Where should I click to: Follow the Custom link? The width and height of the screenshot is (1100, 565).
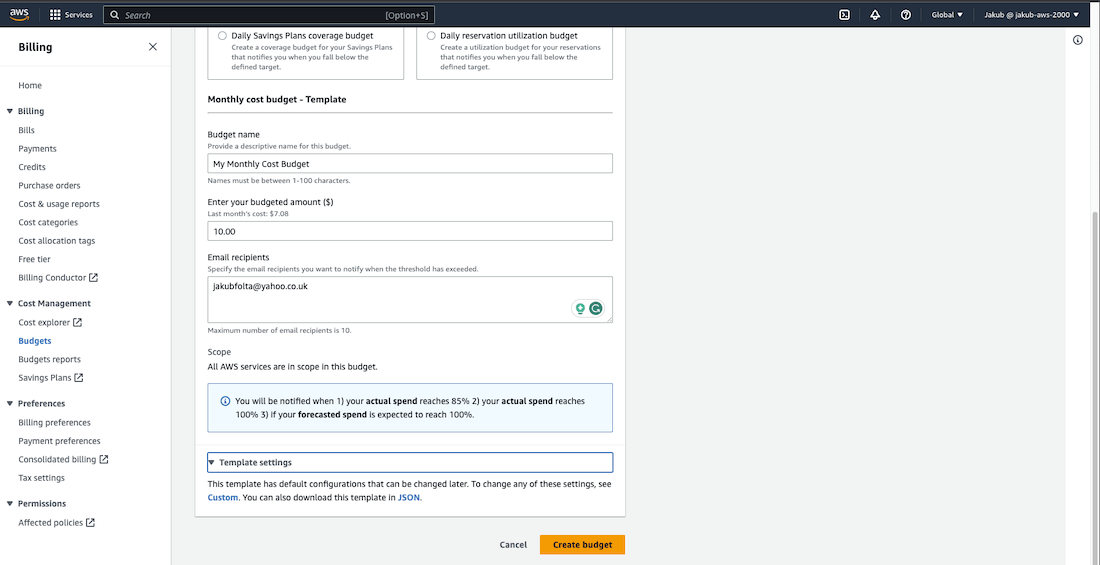223,498
